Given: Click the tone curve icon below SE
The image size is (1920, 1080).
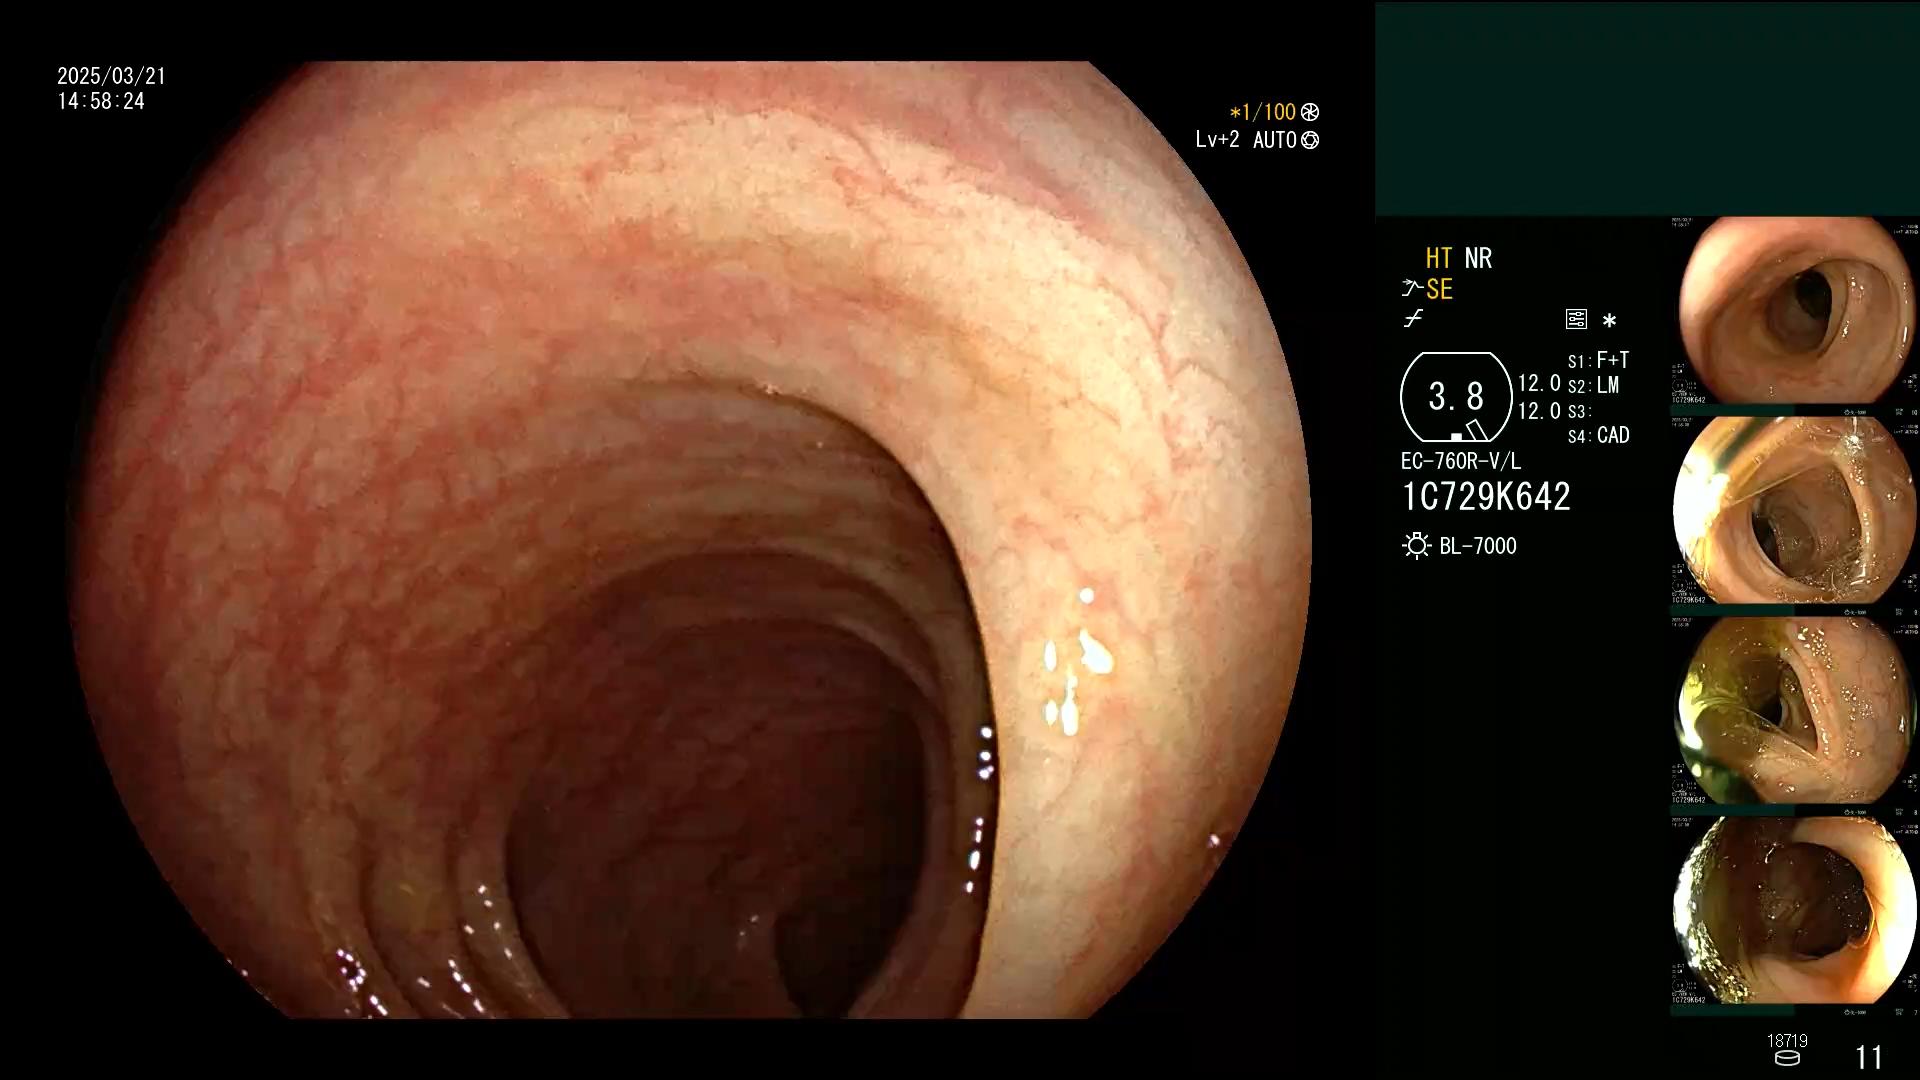Looking at the screenshot, I should click(1413, 320).
